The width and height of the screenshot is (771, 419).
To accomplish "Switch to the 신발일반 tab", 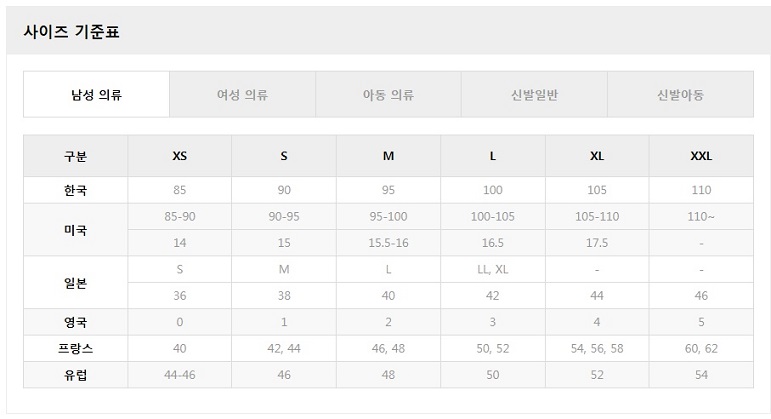I will click(534, 95).
